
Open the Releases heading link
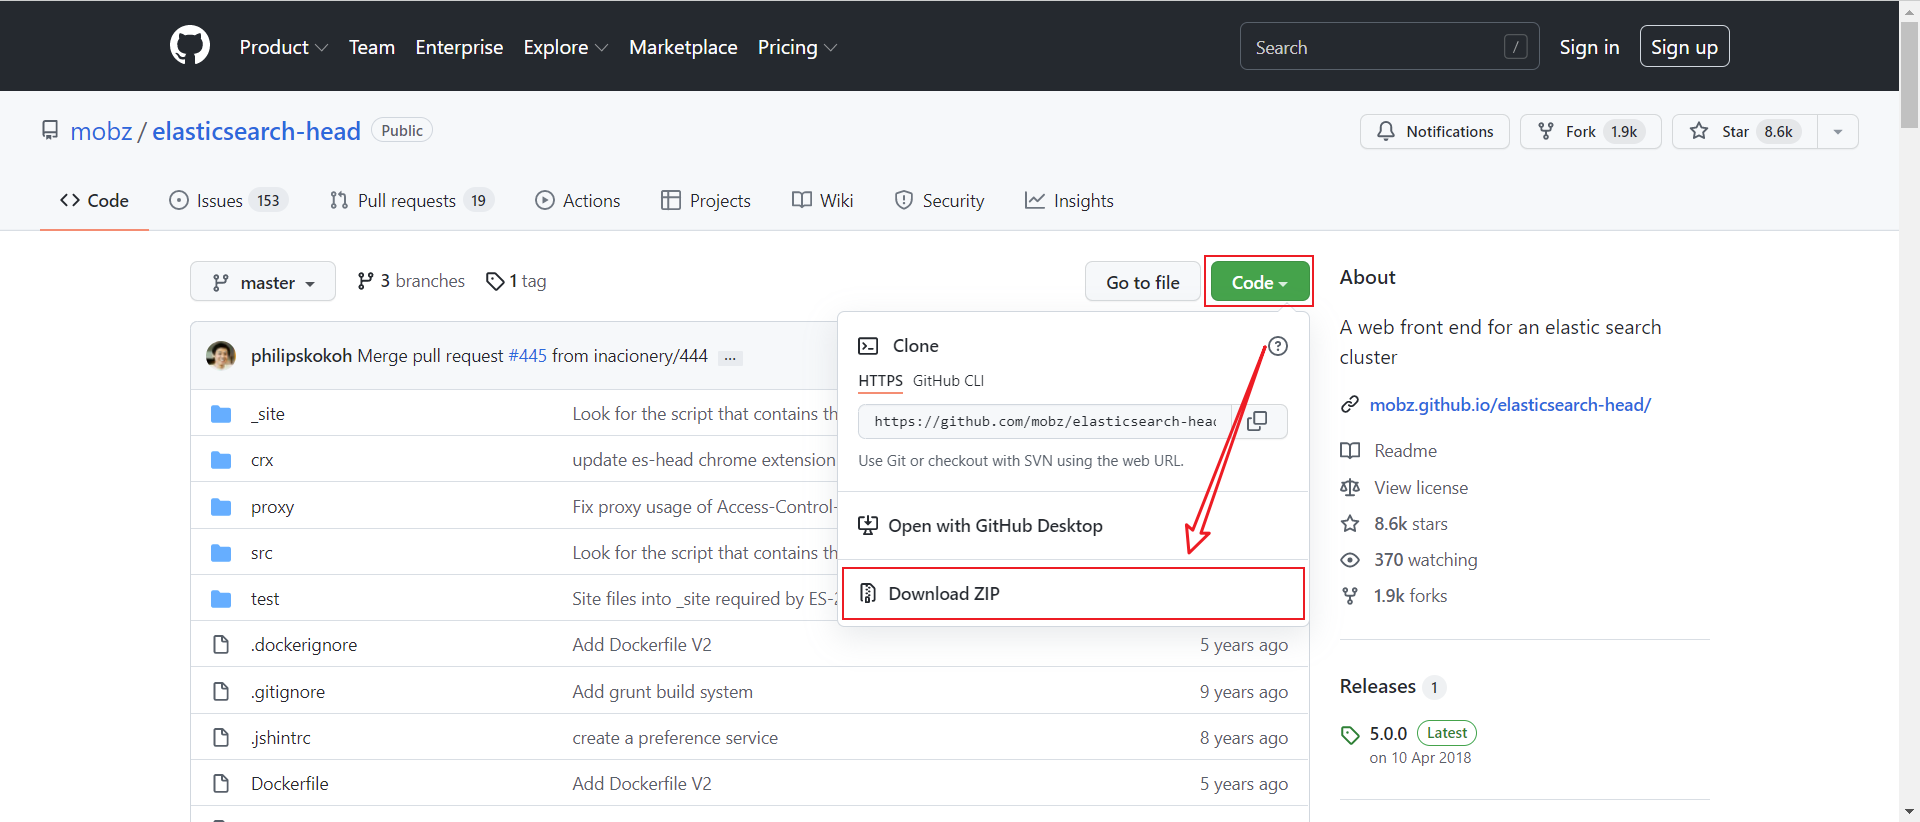(x=1377, y=687)
